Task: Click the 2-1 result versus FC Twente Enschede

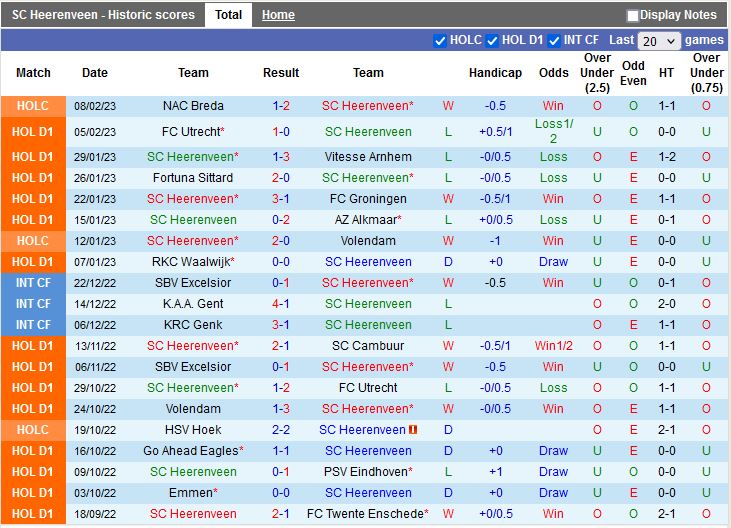Action: pos(281,514)
